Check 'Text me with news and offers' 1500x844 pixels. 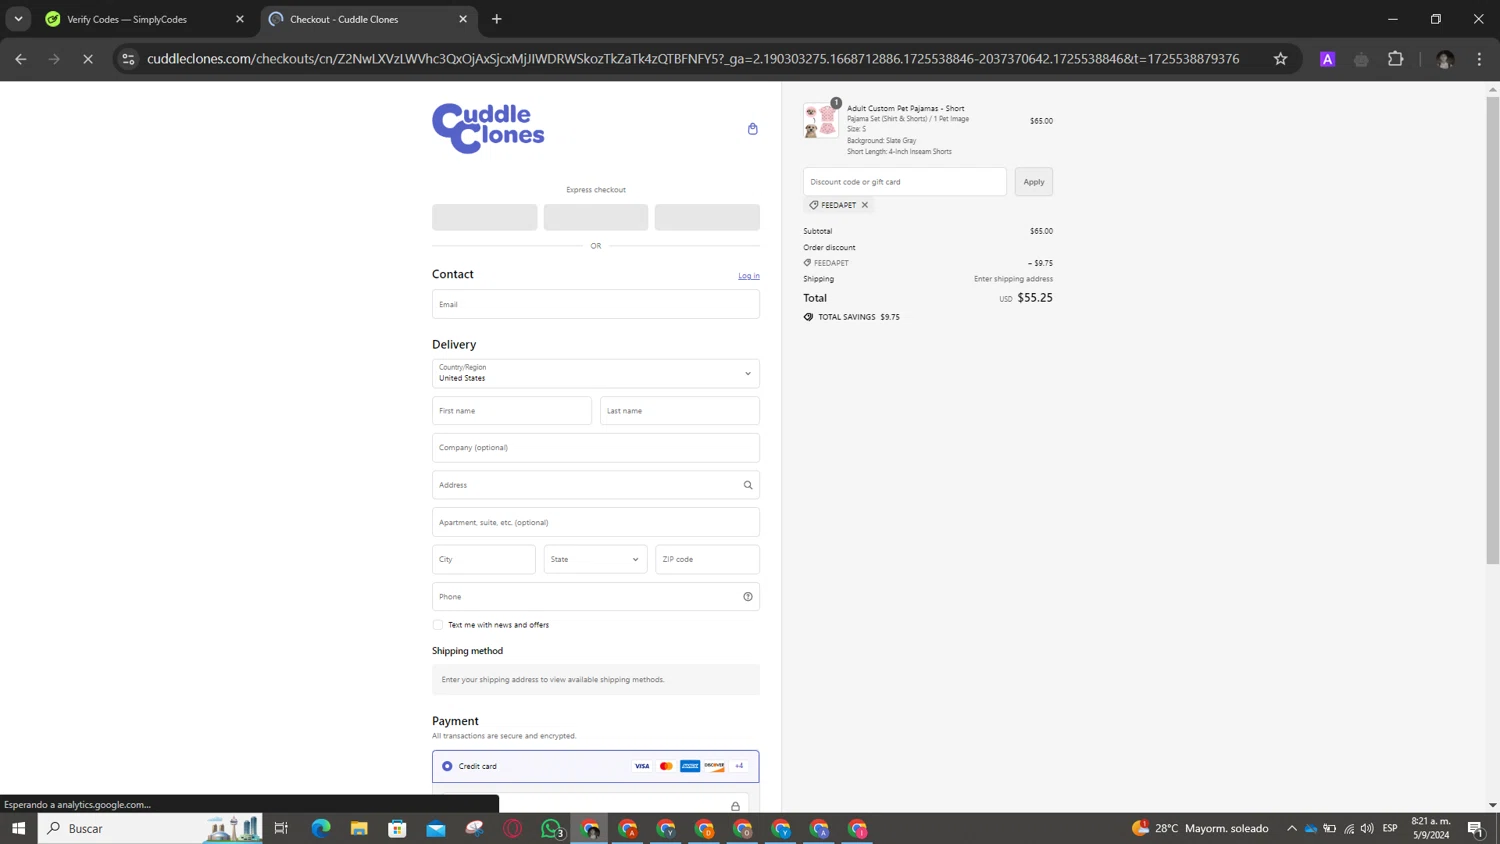[x=438, y=625]
